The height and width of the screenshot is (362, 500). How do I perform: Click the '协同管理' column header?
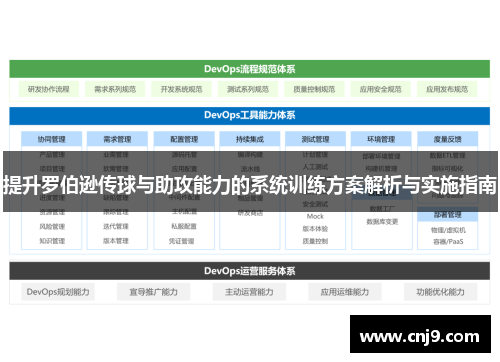51,139
